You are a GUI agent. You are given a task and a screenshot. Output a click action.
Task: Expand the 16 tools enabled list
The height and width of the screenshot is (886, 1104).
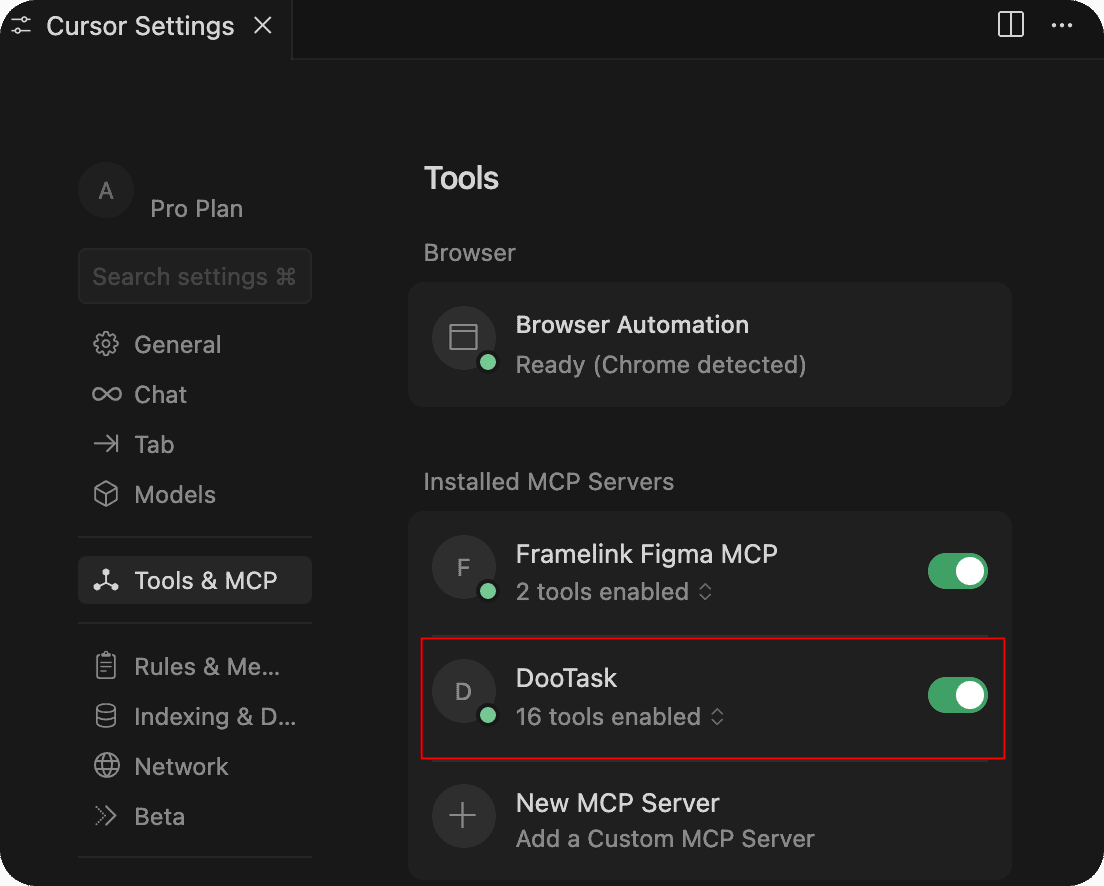[x=619, y=717]
